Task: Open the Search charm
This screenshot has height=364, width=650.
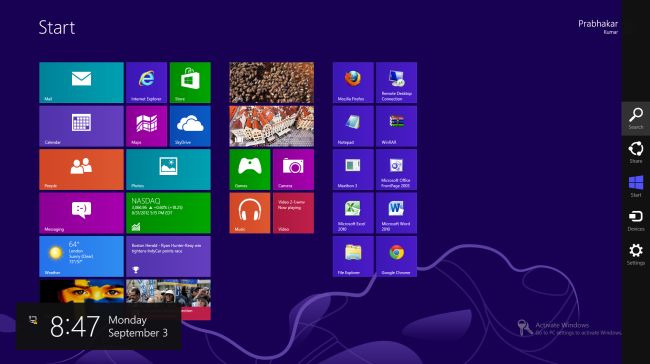Action: point(635,119)
